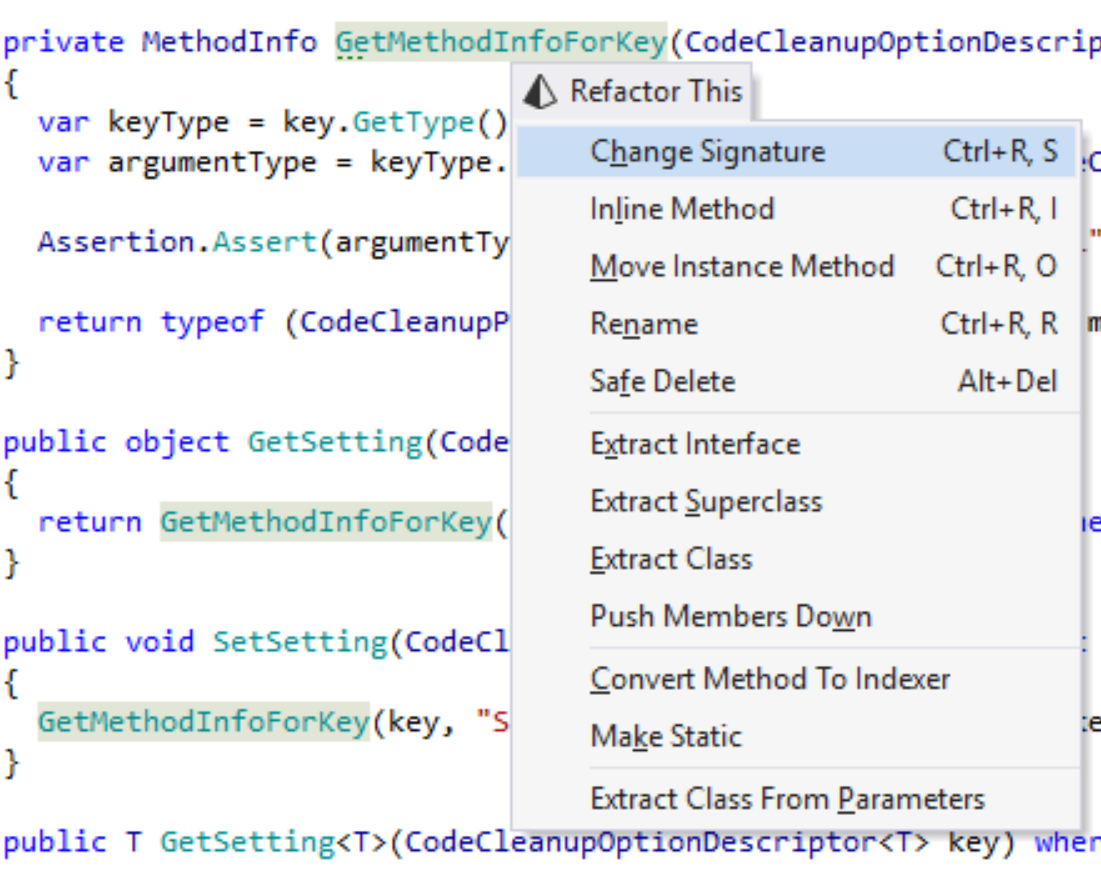The image size is (1101, 873).
Task: Choose Extract Class menu item
Action: [x=671, y=559]
